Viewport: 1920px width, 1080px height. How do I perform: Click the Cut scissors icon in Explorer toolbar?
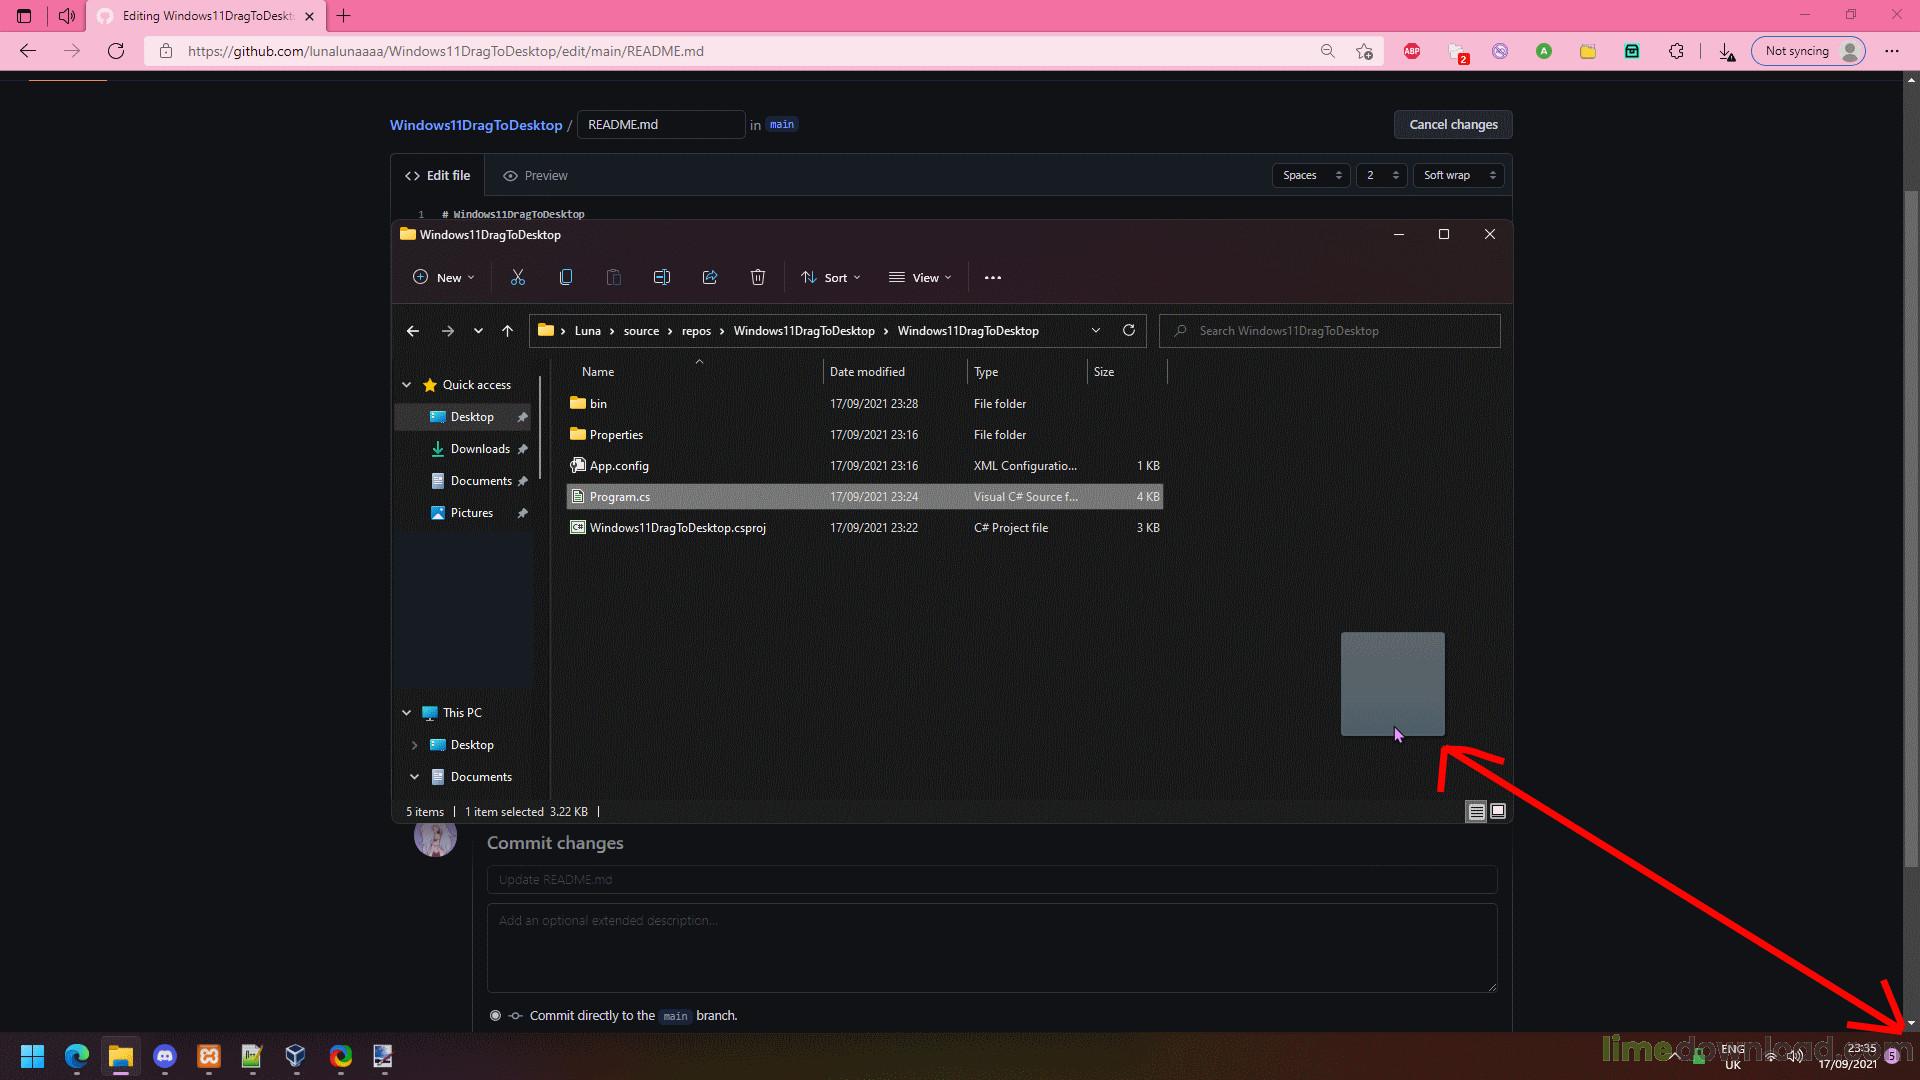pos(518,278)
